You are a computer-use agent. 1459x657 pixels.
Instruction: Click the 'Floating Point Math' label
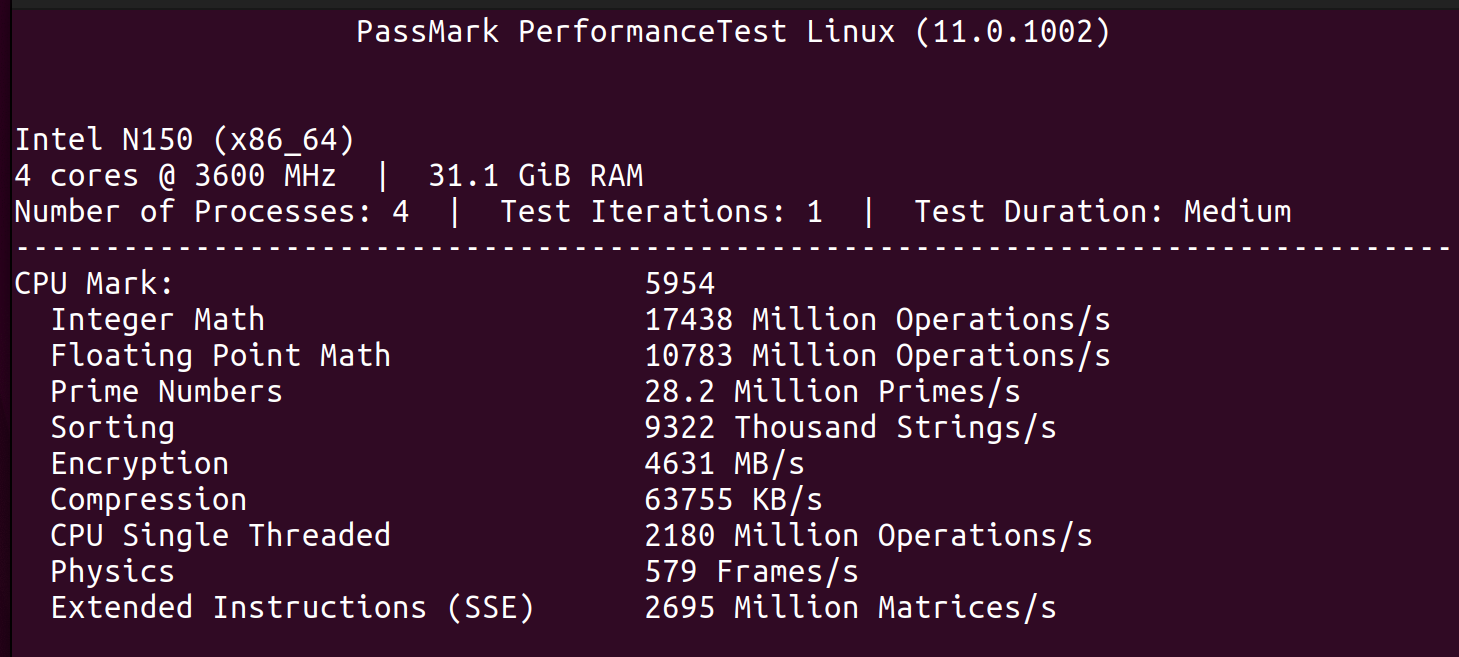[221, 356]
